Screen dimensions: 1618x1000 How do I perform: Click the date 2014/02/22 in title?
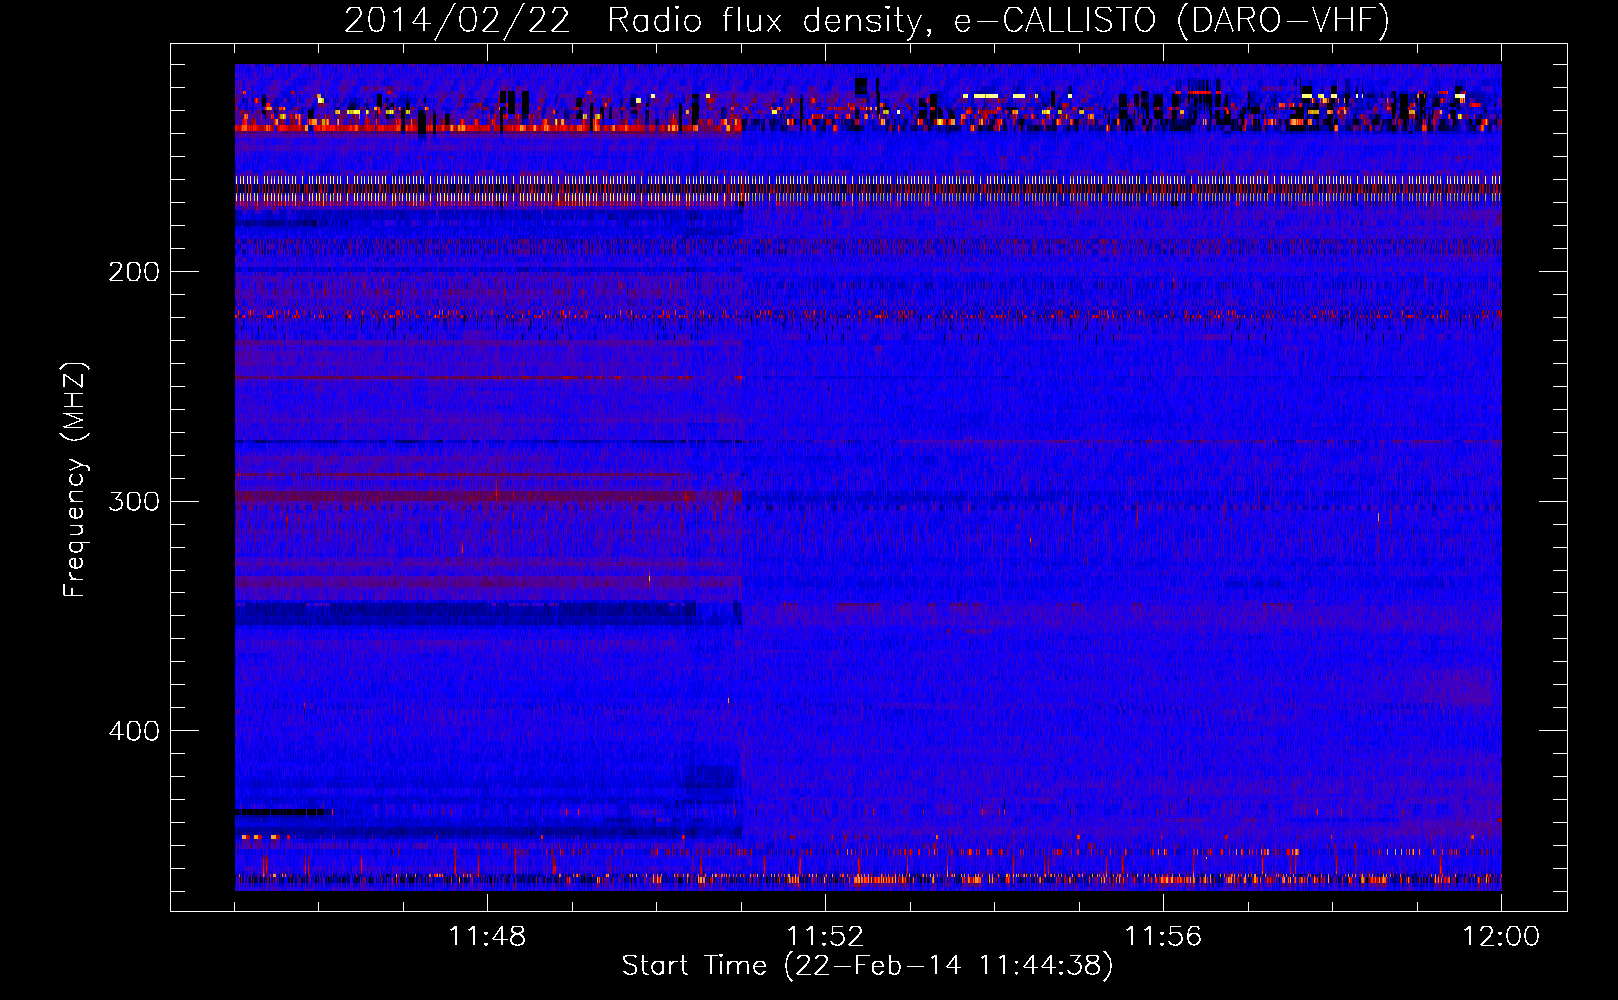tap(457, 21)
